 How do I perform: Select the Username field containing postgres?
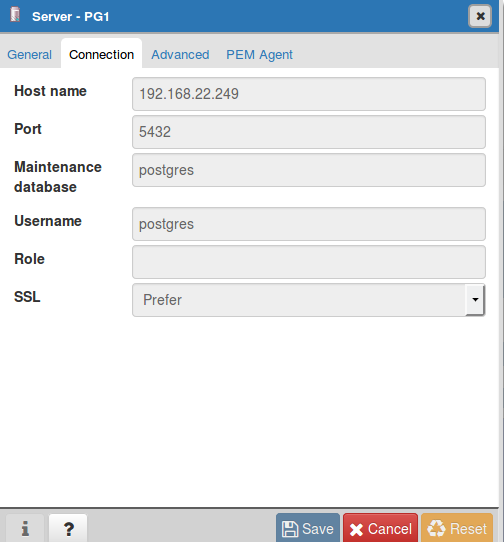tap(309, 224)
